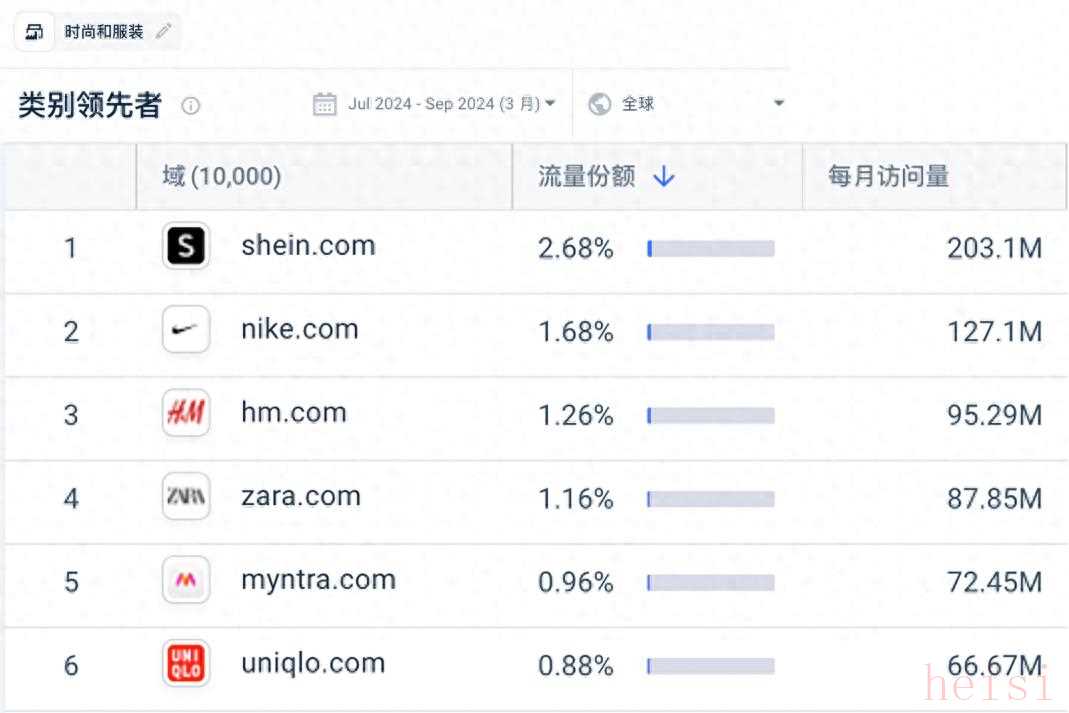Click the Zara logo icon

(186, 497)
